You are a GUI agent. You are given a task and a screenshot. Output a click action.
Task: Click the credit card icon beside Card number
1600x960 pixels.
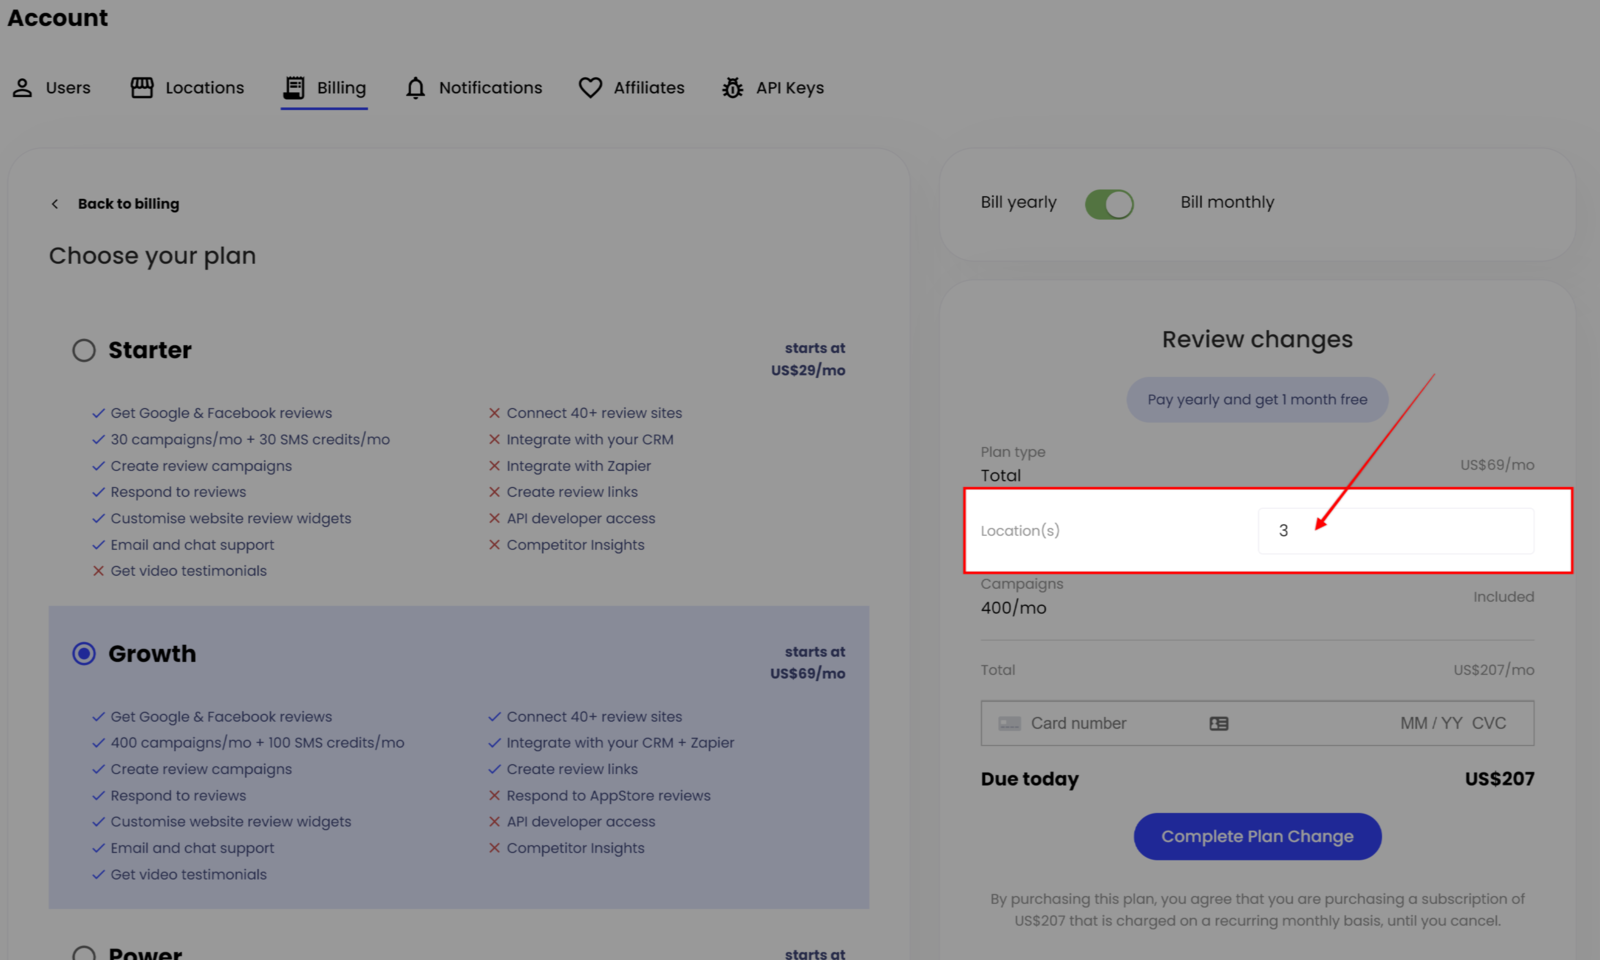(1009, 723)
